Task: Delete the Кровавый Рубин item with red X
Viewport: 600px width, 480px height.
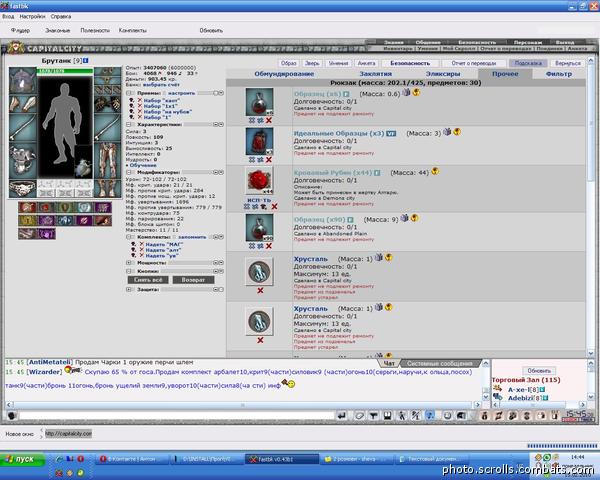Action: [274, 207]
